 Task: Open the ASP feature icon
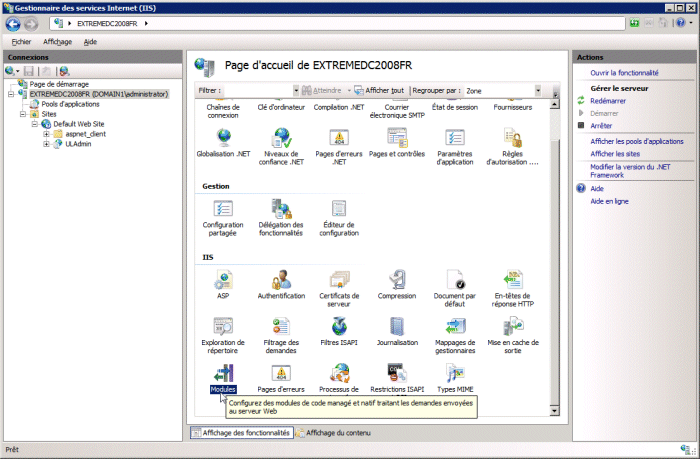223,284
